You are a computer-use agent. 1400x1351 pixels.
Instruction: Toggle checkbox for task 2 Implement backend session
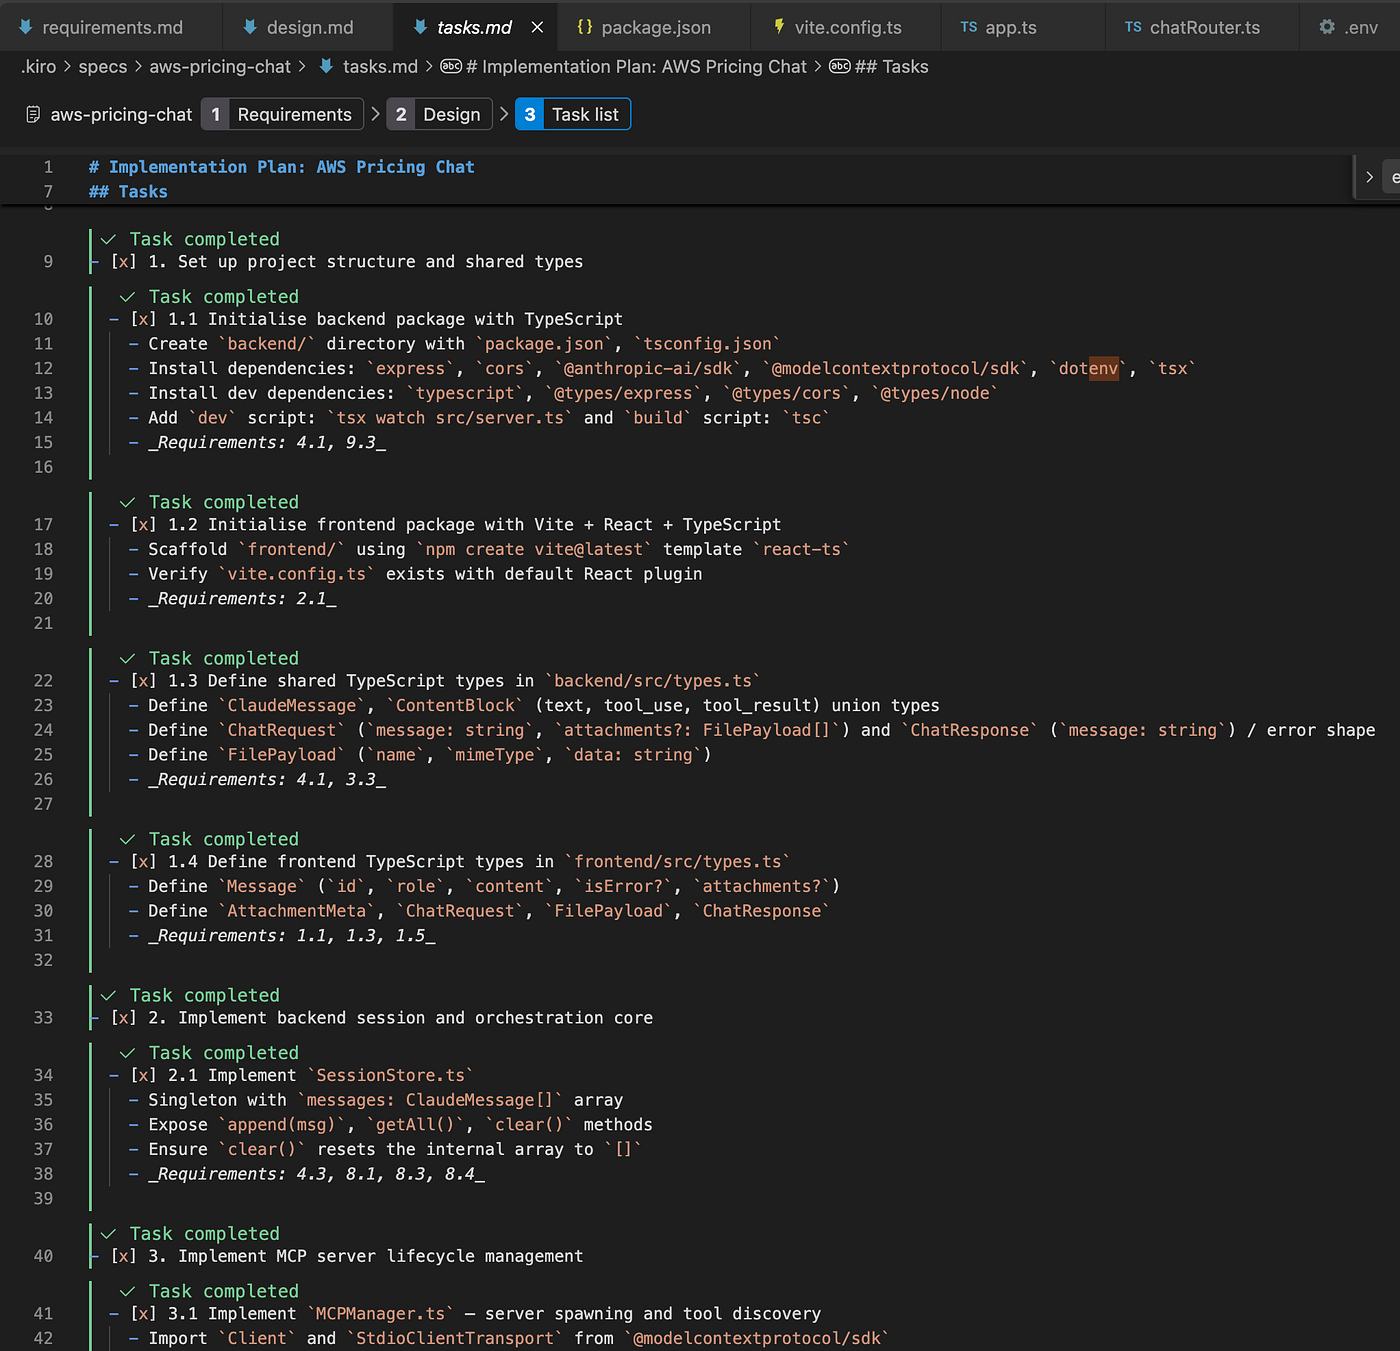(x=123, y=1018)
